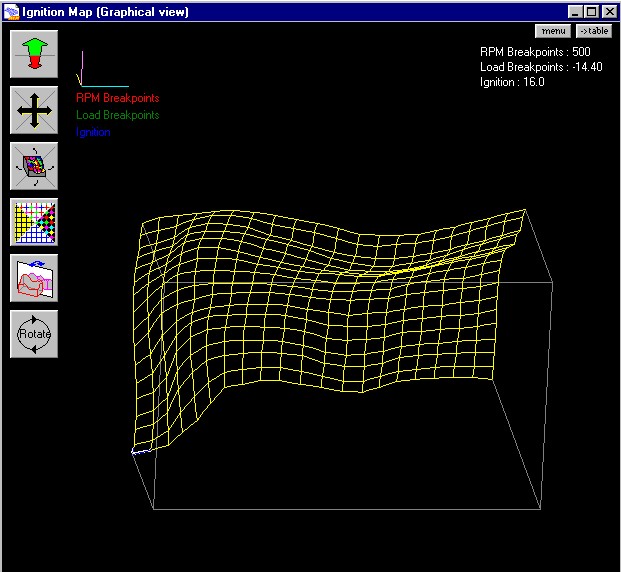
Task: Click the red surface section icon
Action: (34, 278)
